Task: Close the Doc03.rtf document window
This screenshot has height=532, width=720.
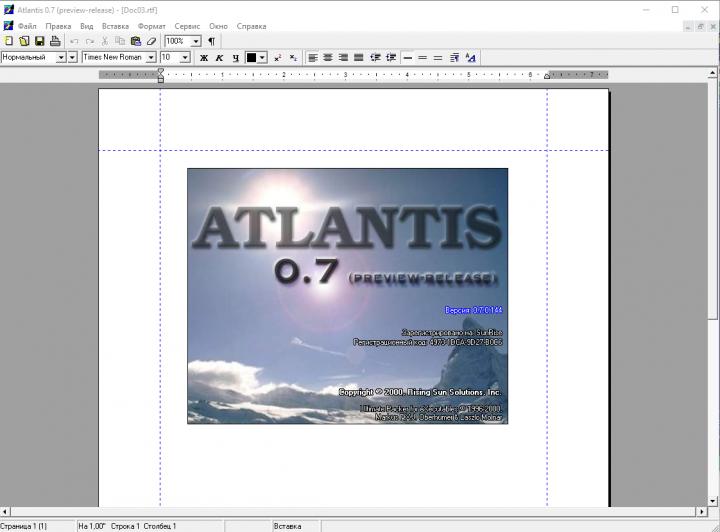Action: coord(713,27)
